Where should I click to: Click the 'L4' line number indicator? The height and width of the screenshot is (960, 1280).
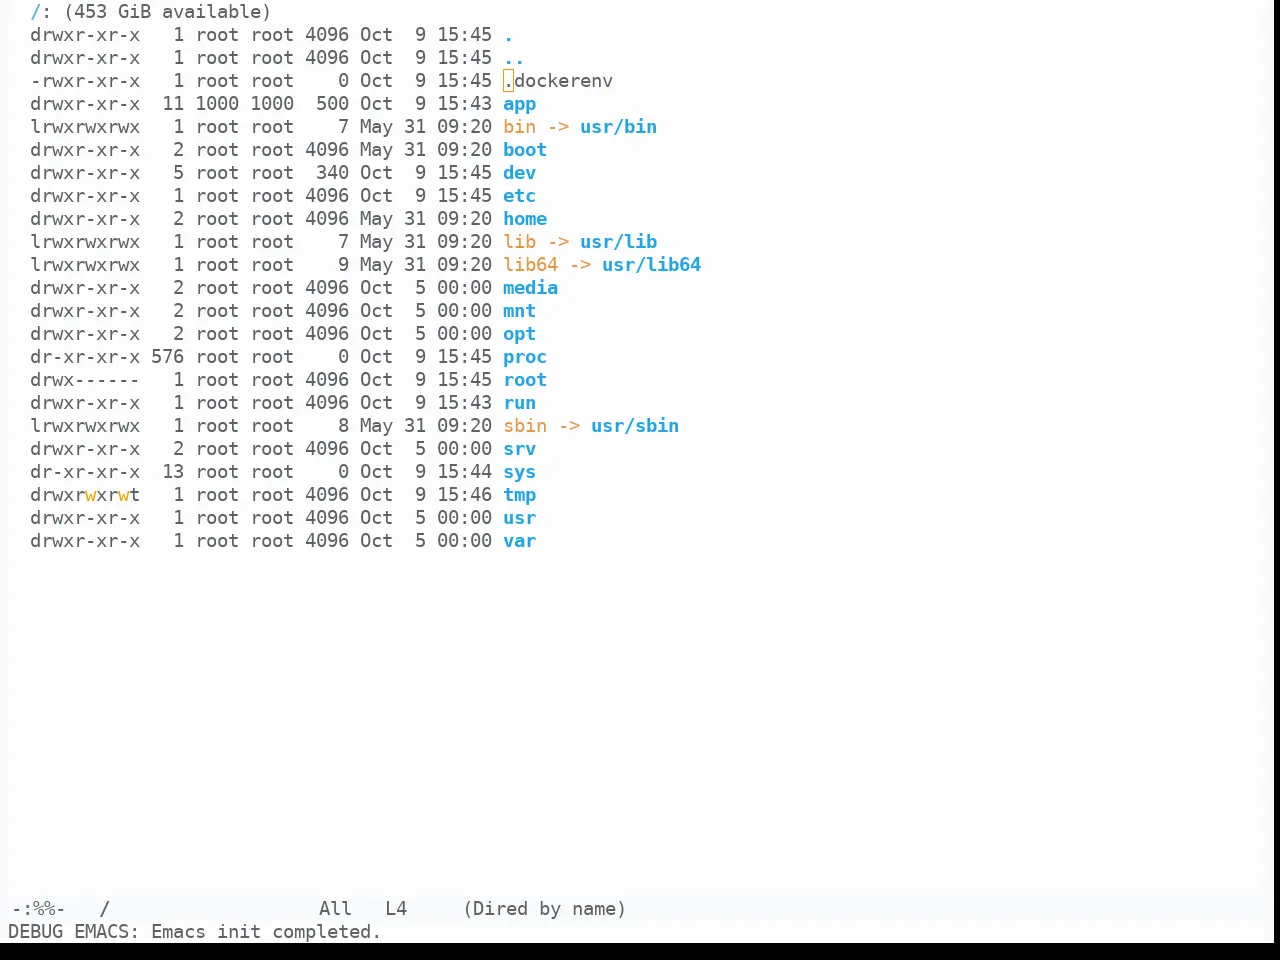click(396, 909)
